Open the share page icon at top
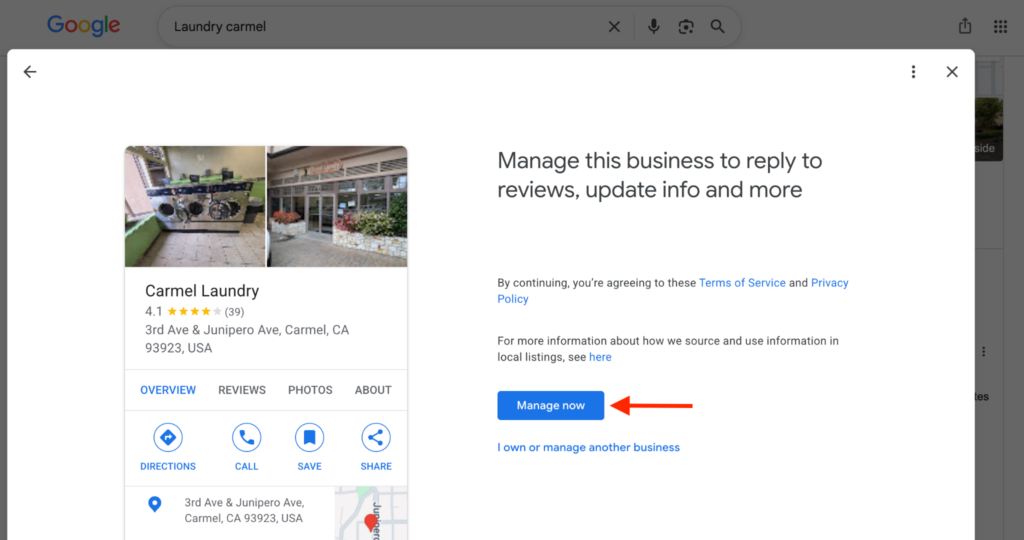 click(965, 26)
